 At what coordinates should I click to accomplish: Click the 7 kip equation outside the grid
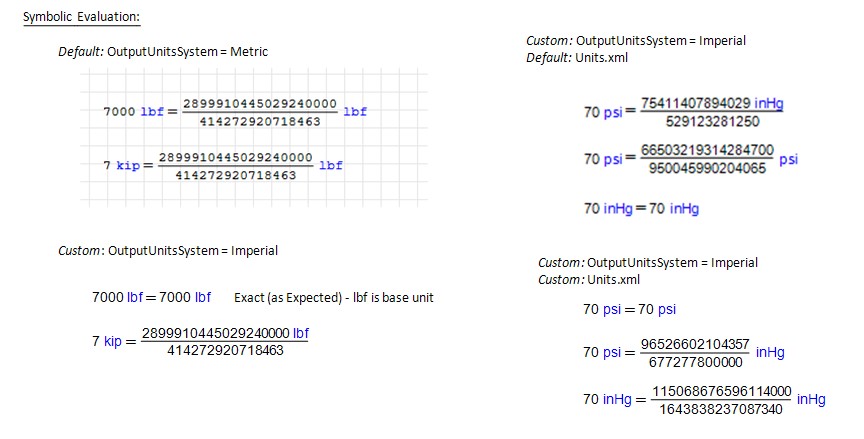[200, 341]
